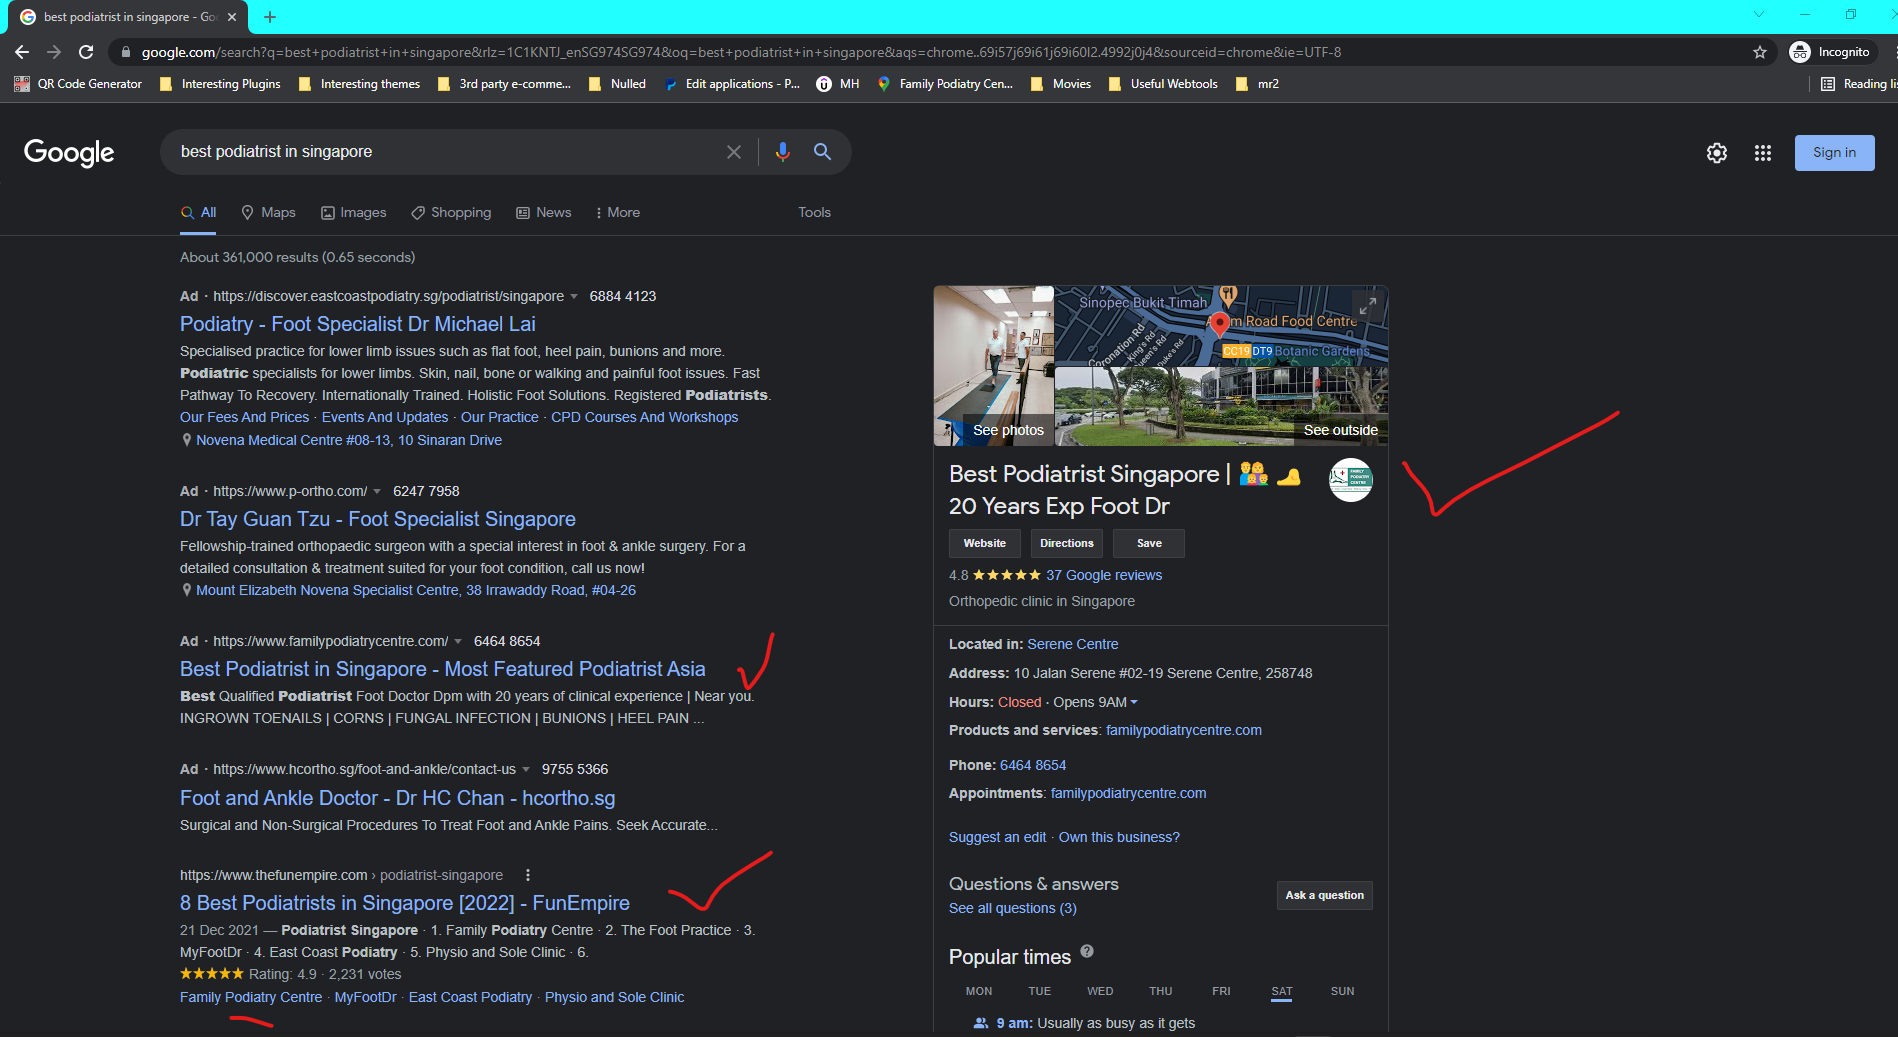Open Edit applications bookmark

click(x=732, y=84)
